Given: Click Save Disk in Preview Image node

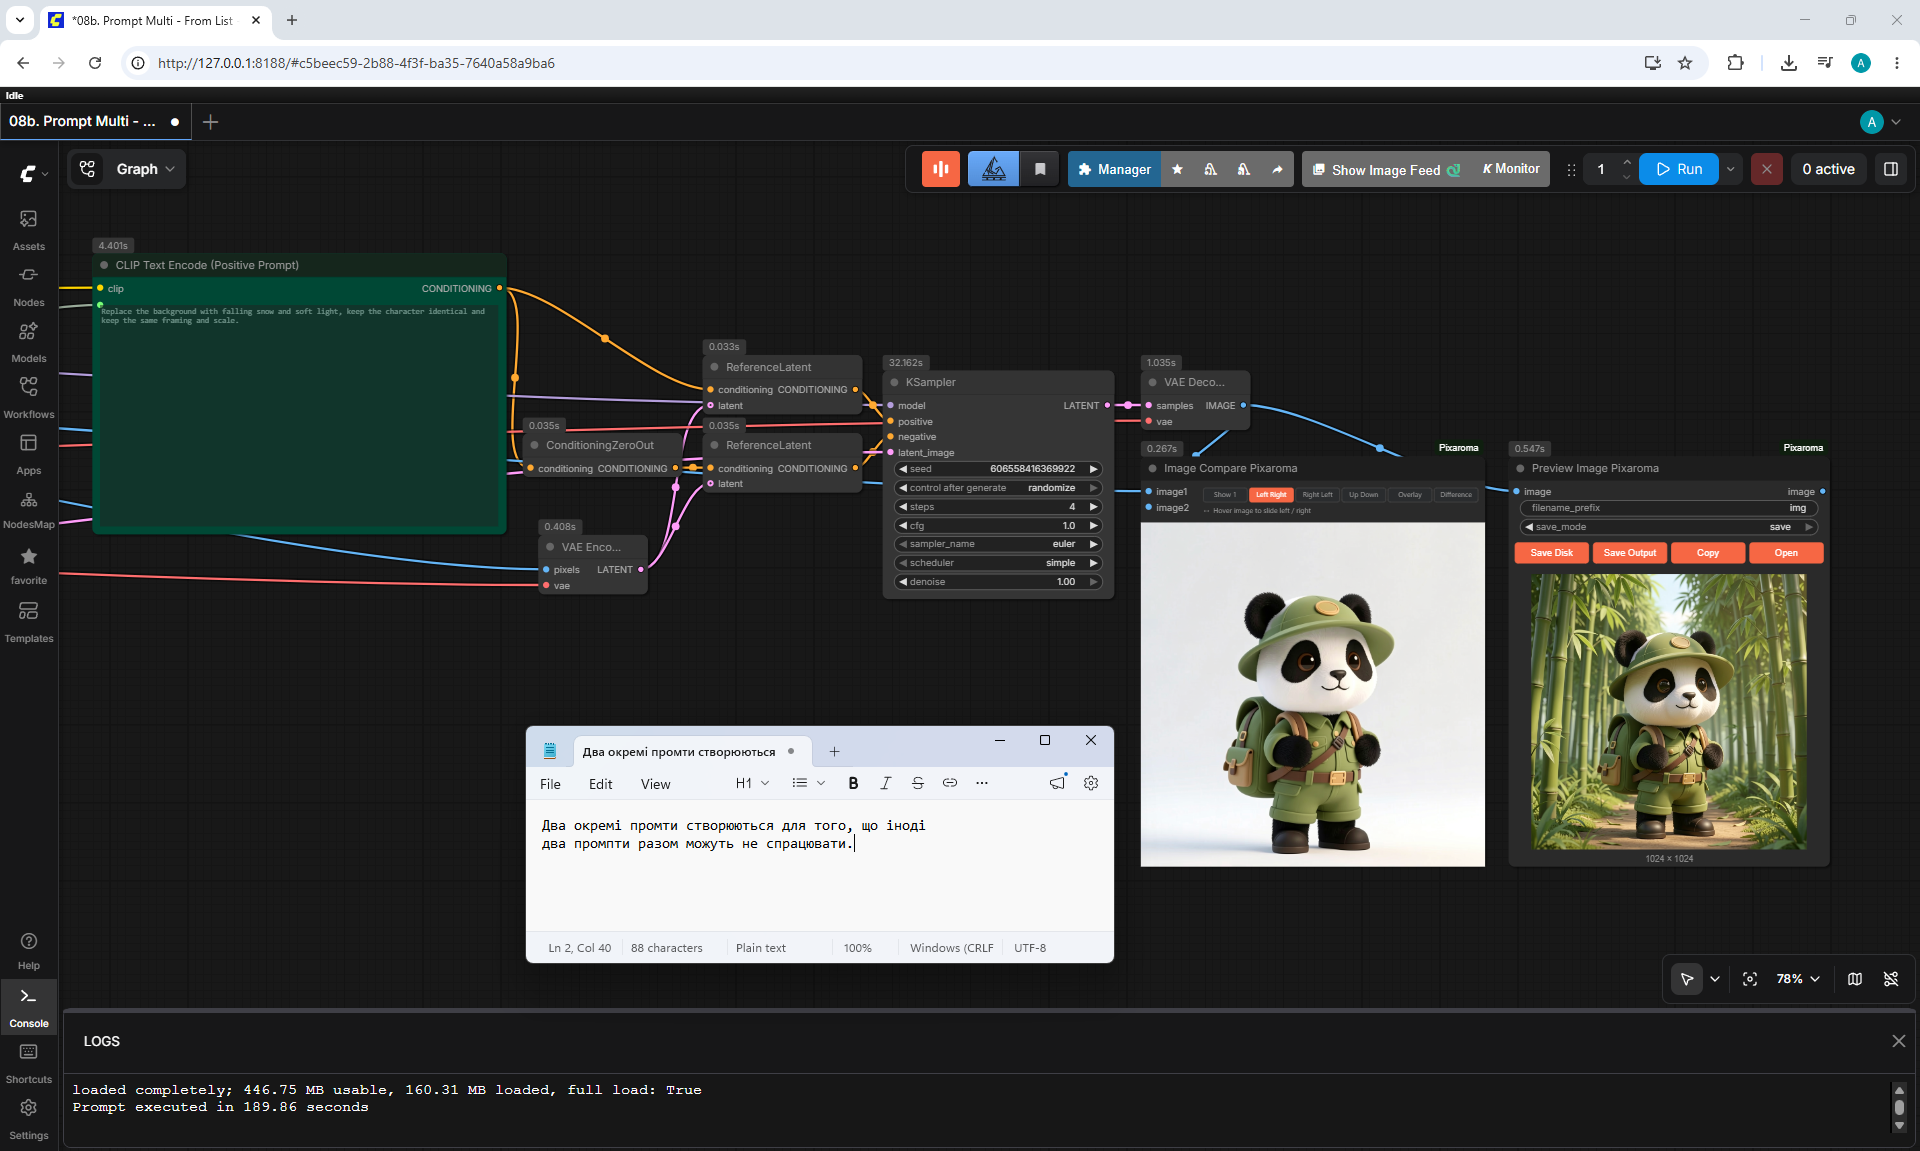Looking at the screenshot, I should [1551, 553].
